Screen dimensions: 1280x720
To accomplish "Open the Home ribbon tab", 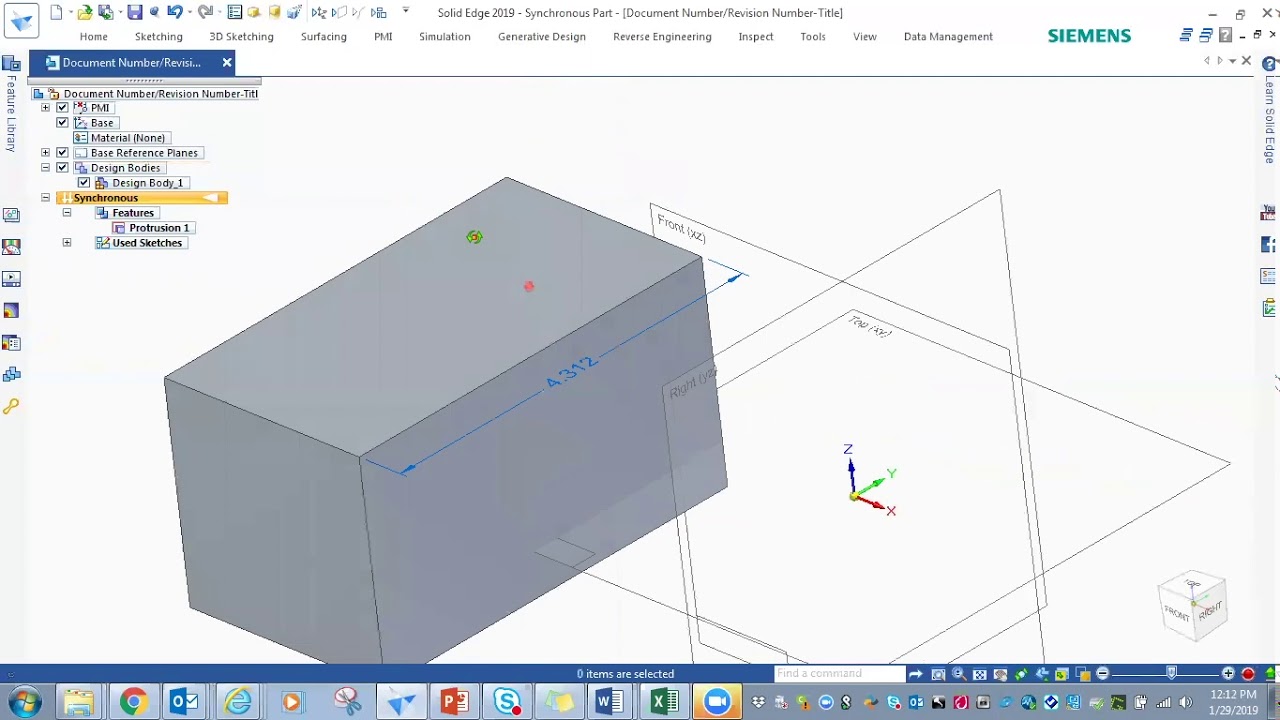I will pyautogui.click(x=94, y=37).
